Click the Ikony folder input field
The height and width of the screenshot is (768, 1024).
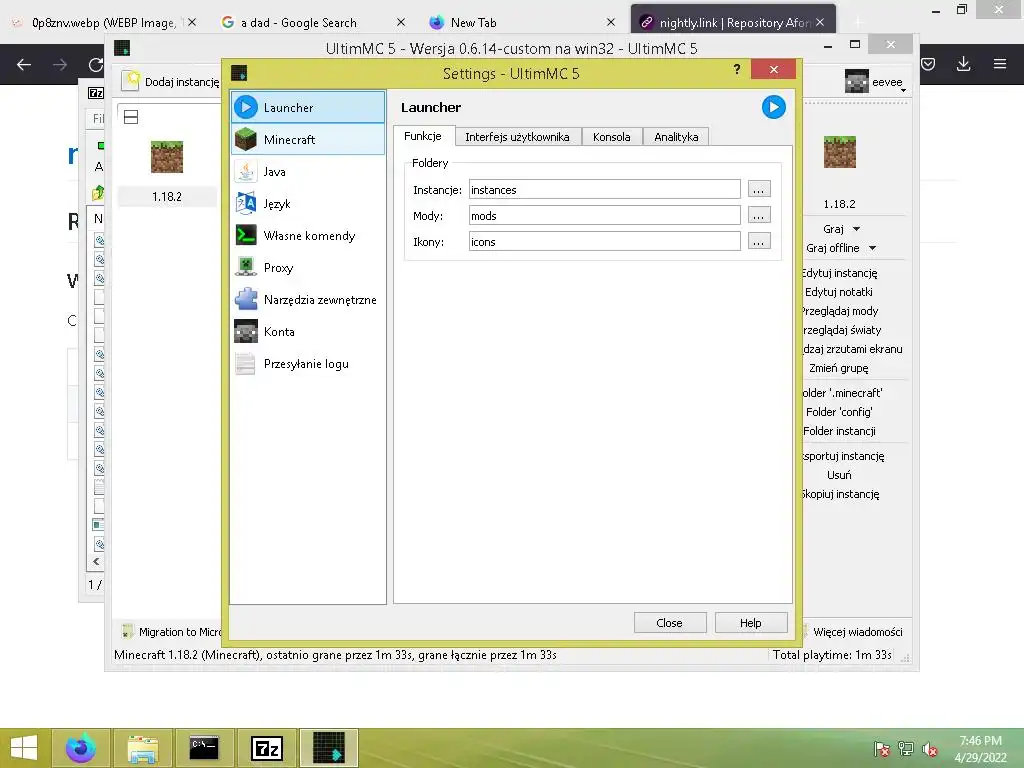(x=604, y=242)
